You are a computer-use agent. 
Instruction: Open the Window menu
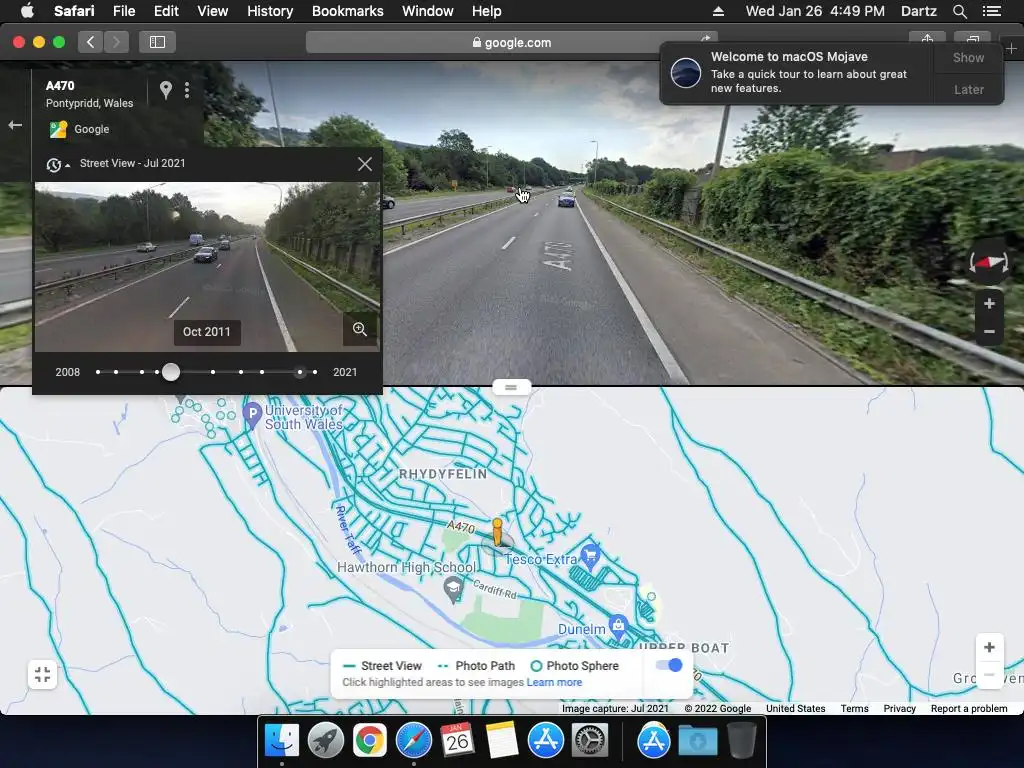tap(427, 11)
